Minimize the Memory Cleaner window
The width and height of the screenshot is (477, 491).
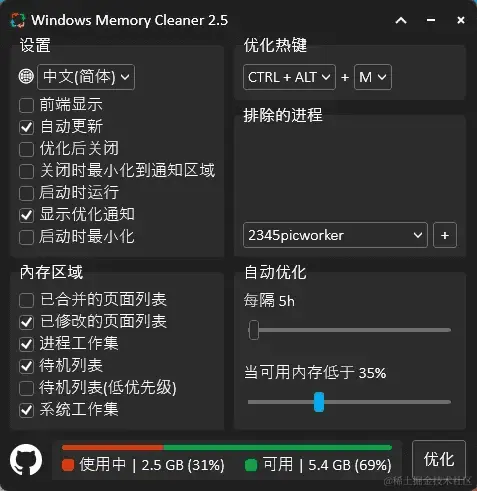[x=431, y=20]
